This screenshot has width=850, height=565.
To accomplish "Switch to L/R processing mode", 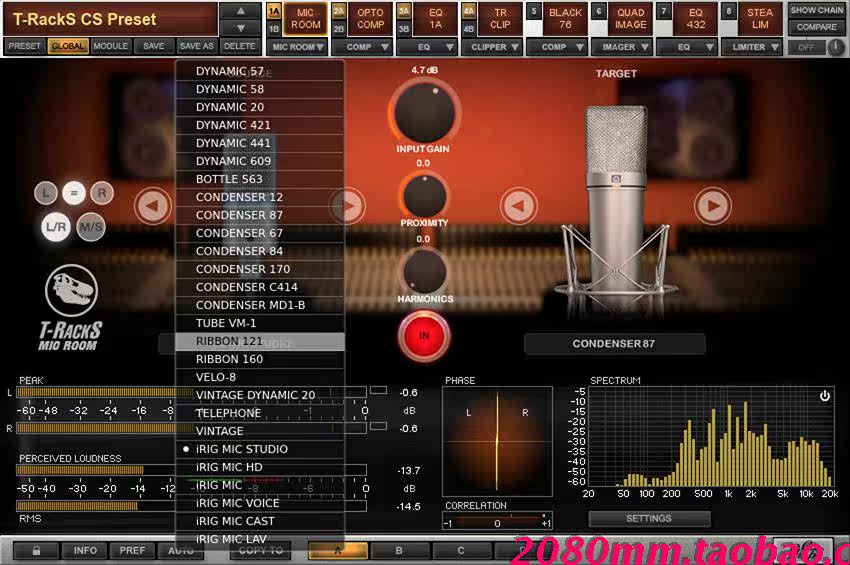I will (56, 227).
